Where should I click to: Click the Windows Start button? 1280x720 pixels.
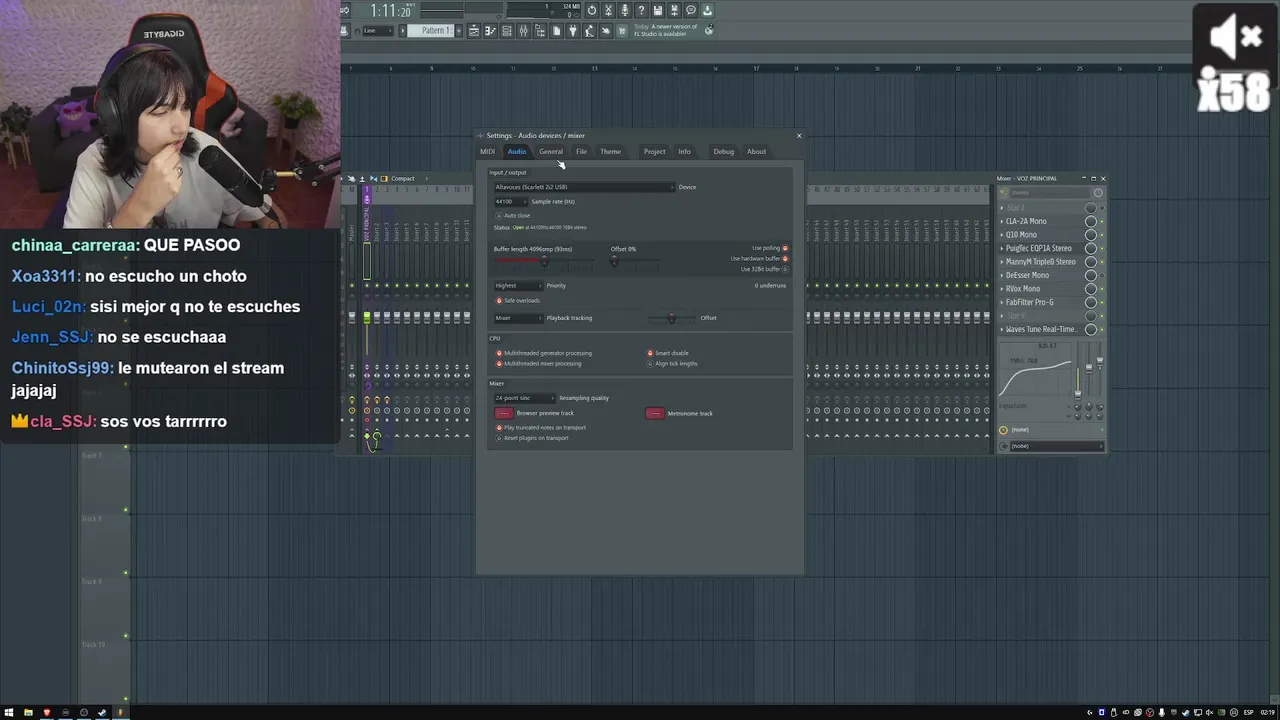pyautogui.click(x=9, y=713)
